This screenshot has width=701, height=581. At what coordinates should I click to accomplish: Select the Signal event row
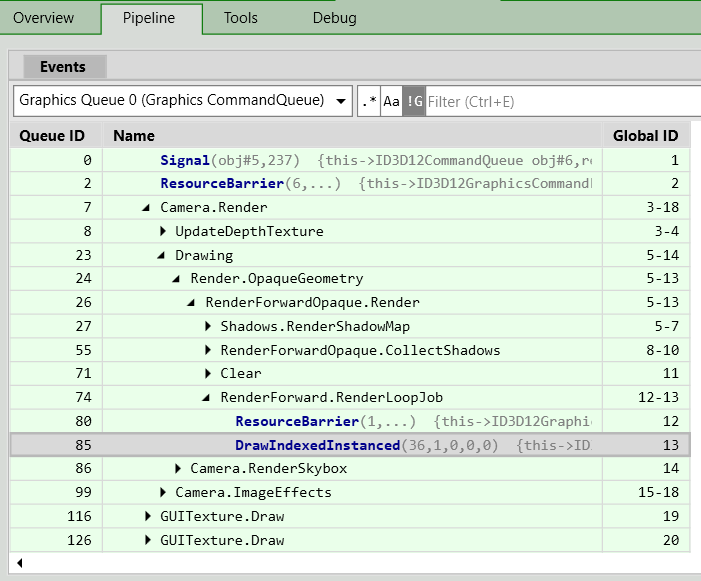(x=185, y=160)
